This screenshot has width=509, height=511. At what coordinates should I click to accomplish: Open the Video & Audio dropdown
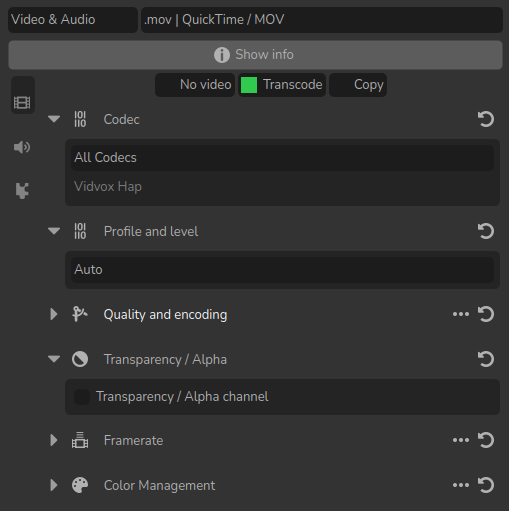(73, 20)
